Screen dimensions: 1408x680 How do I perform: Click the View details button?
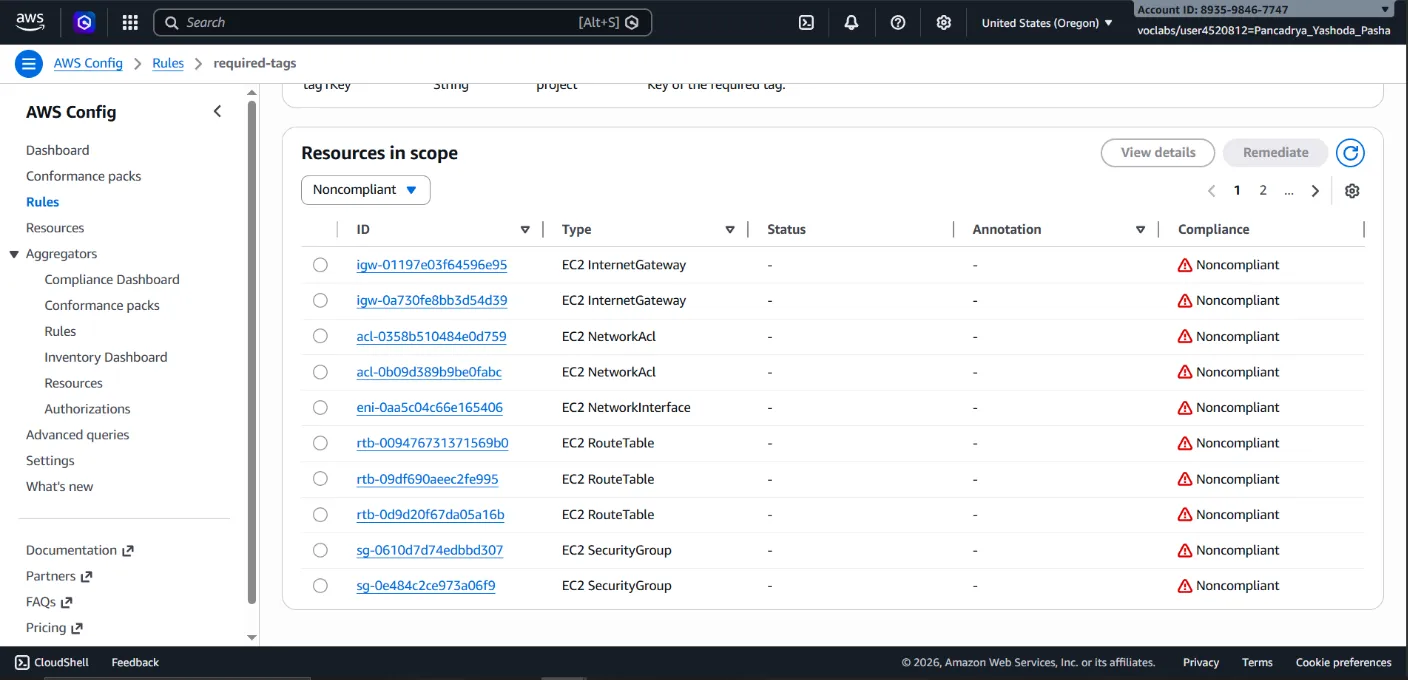(1158, 153)
